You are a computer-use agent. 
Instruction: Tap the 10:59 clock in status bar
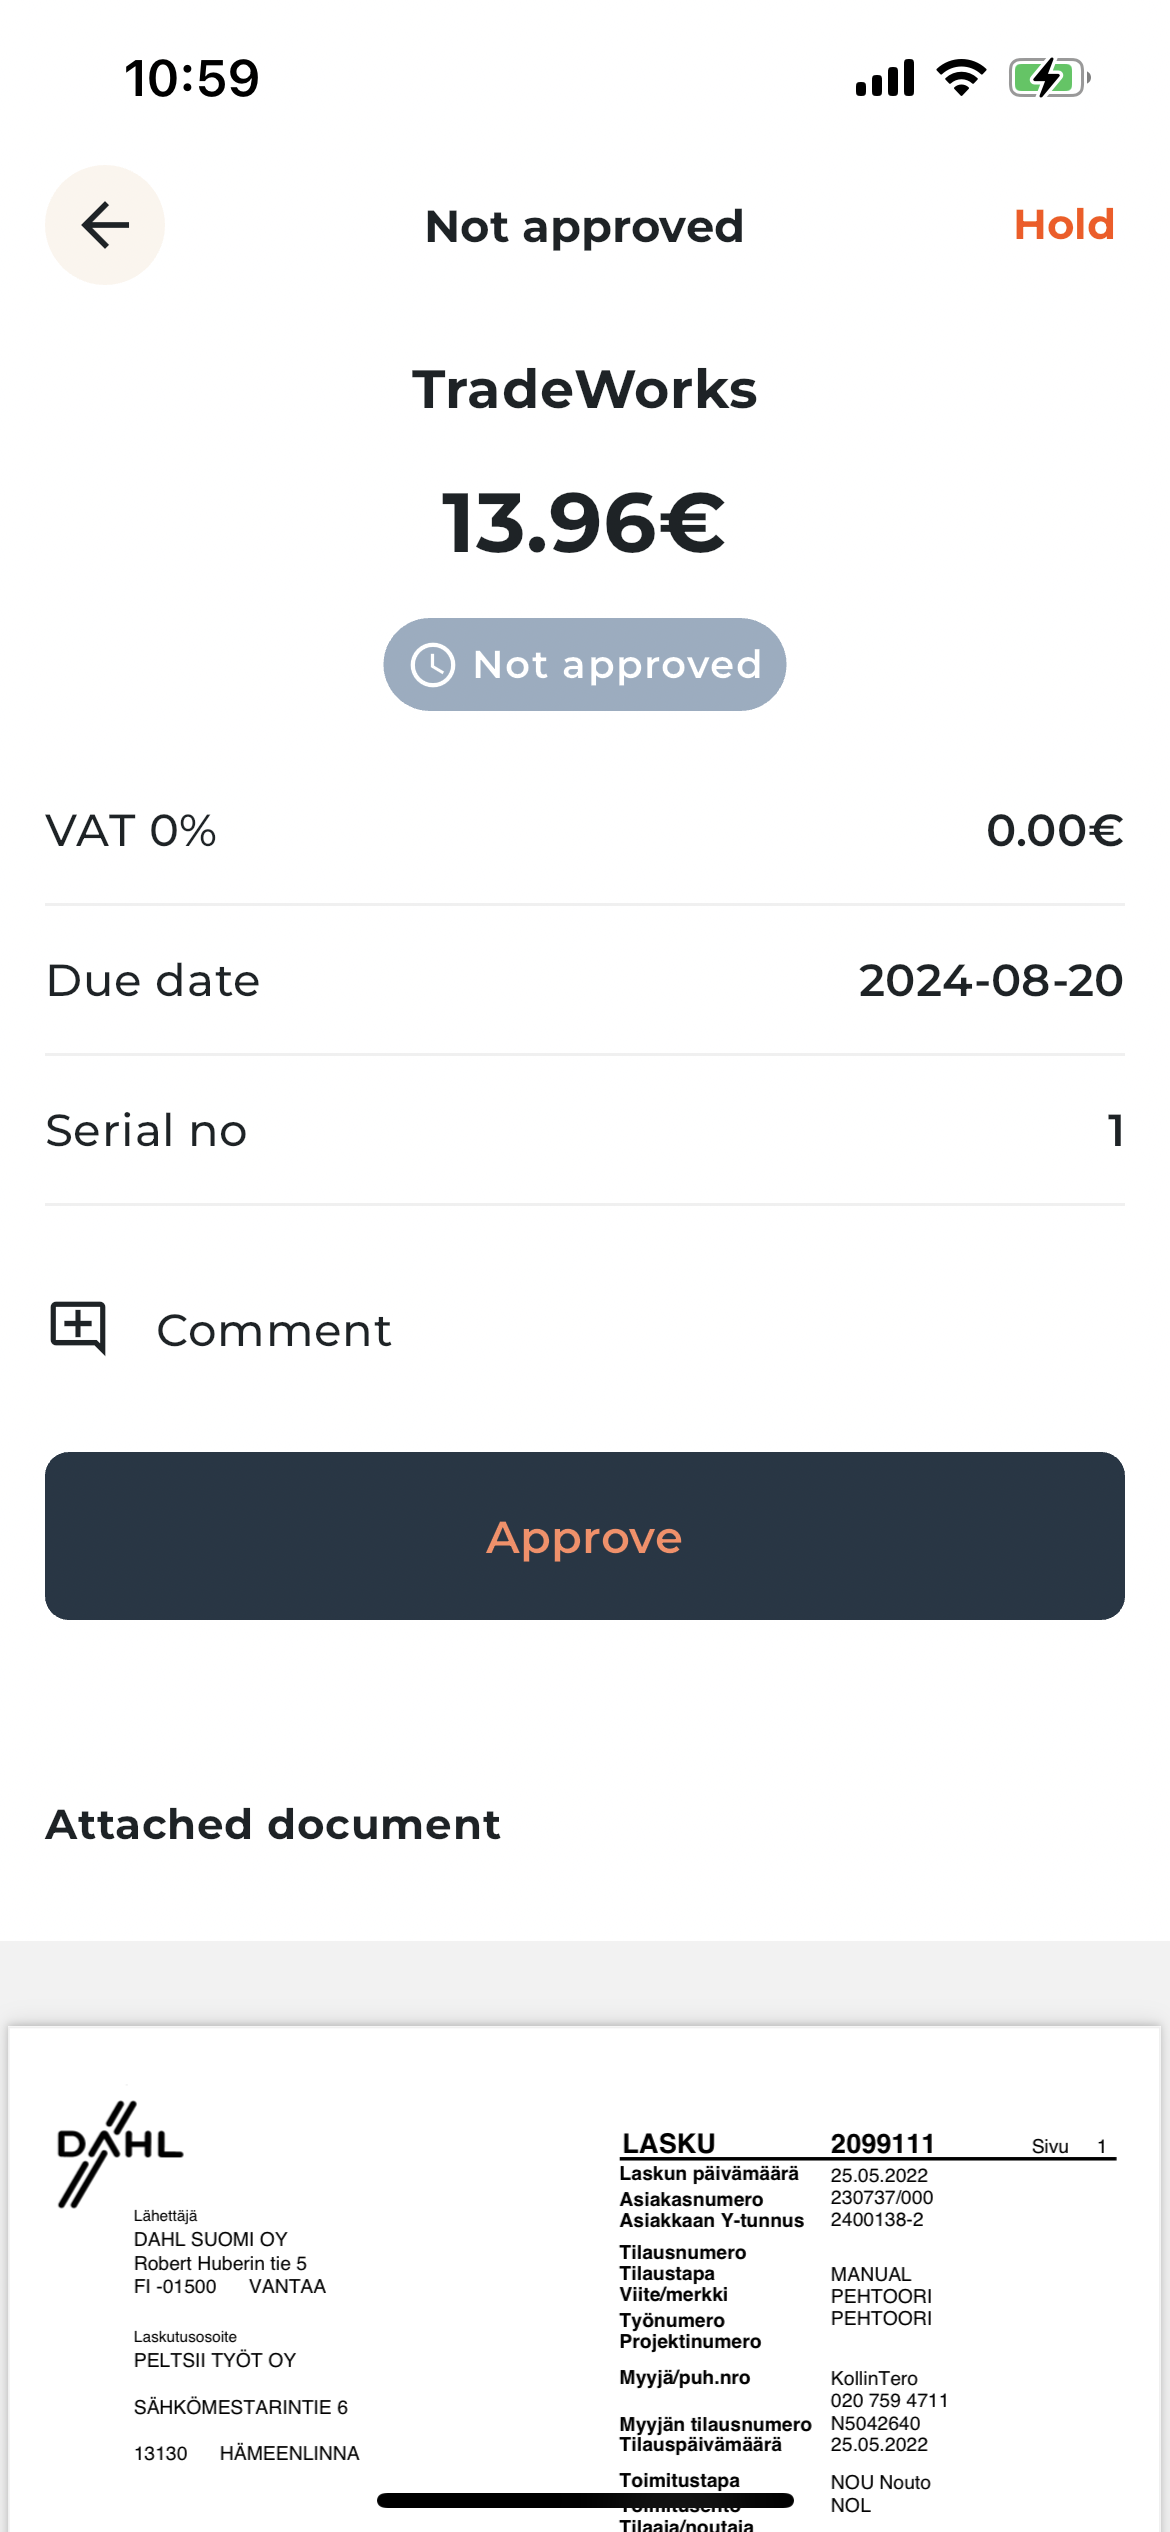click(x=192, y=78)
